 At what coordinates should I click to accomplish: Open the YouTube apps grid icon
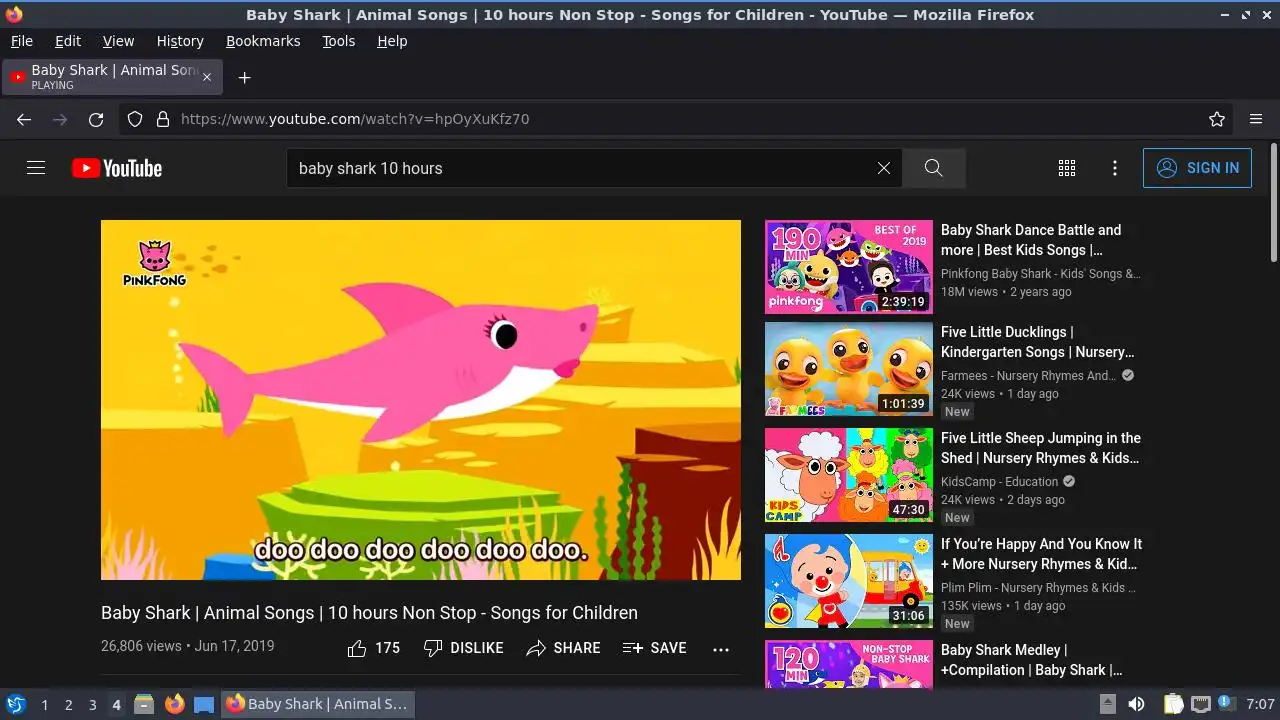(1067, 168)
